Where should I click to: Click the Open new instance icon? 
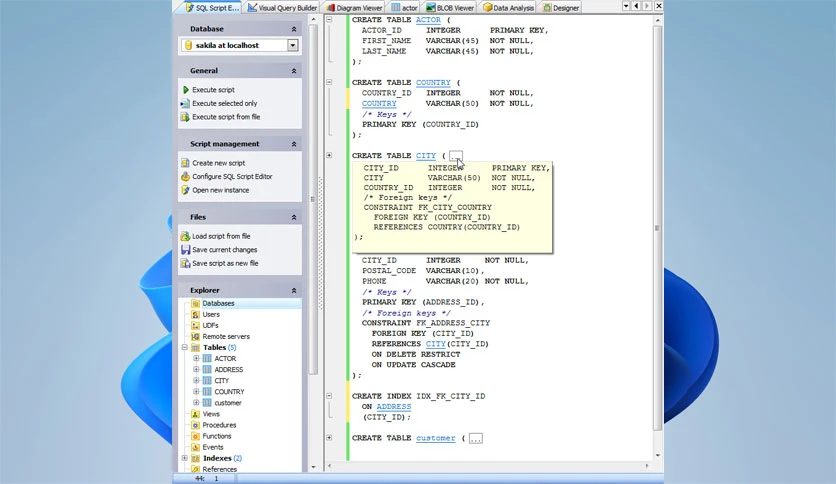coord(185,190)
